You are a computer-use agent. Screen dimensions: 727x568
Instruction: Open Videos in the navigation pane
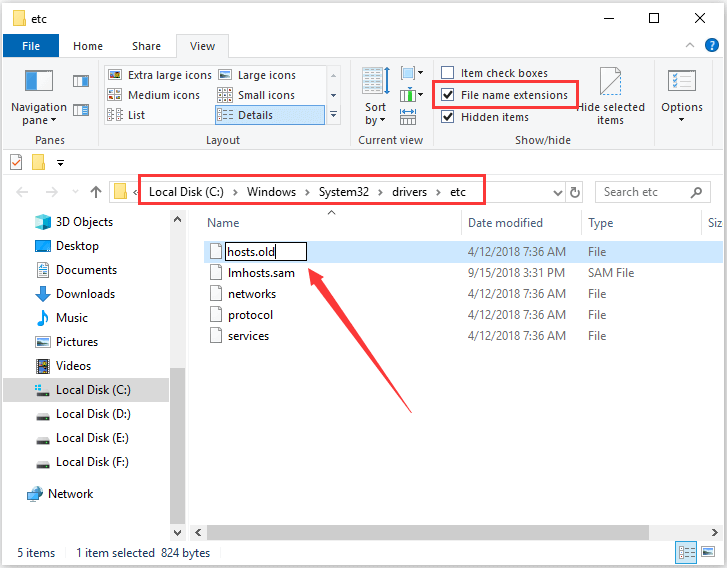coord(63,366)
